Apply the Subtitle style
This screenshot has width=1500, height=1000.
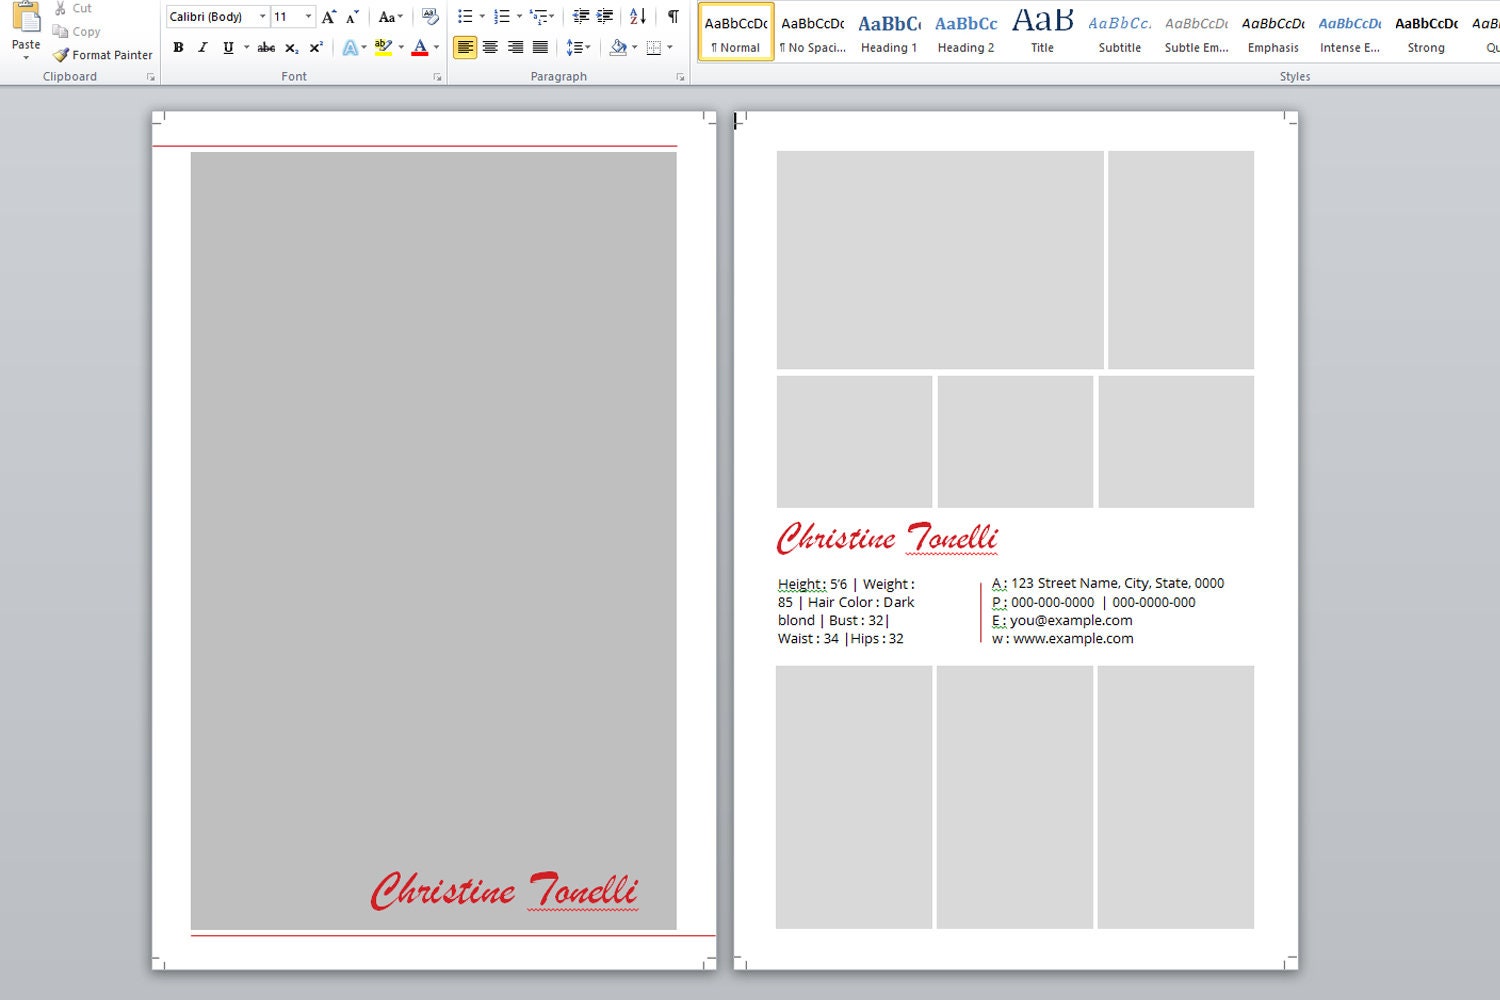pos(1118,30)
